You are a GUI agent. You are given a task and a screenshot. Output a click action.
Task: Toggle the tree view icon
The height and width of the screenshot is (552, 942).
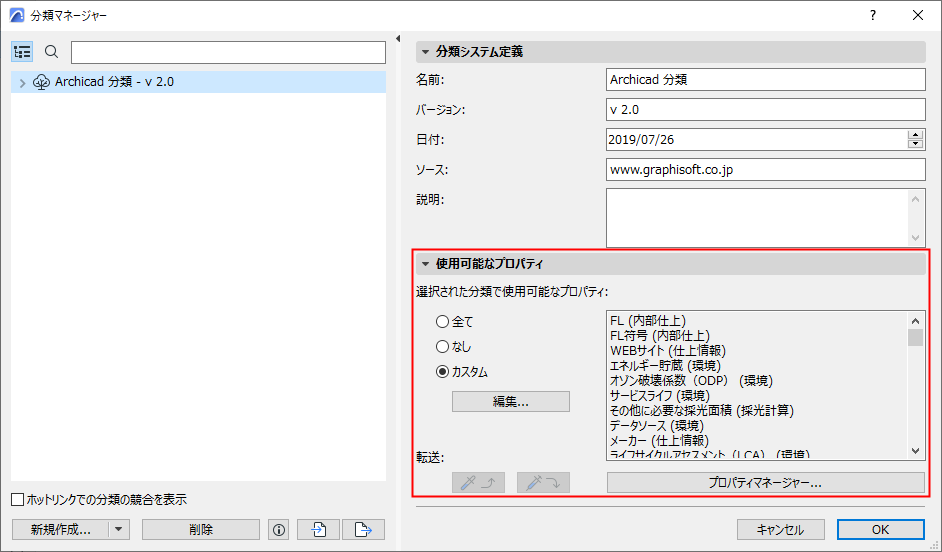pyautogui.click(x=22, y=52)
